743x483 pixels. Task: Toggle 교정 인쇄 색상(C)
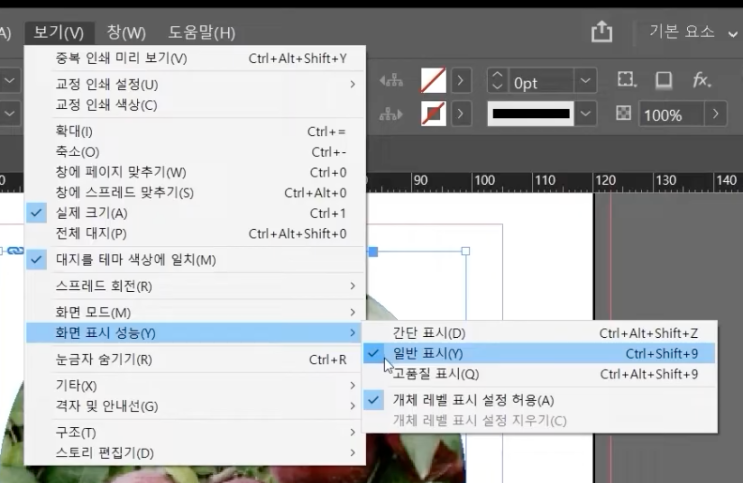pos(195,105)
